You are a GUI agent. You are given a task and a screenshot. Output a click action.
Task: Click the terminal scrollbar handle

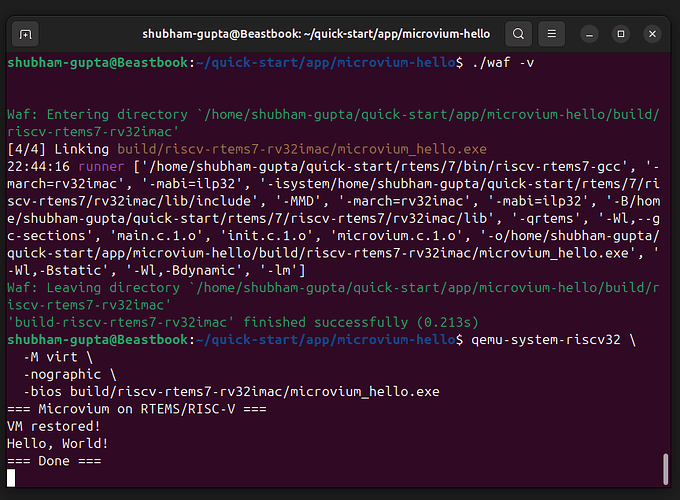pyautogui.click(x=665, y=469)
